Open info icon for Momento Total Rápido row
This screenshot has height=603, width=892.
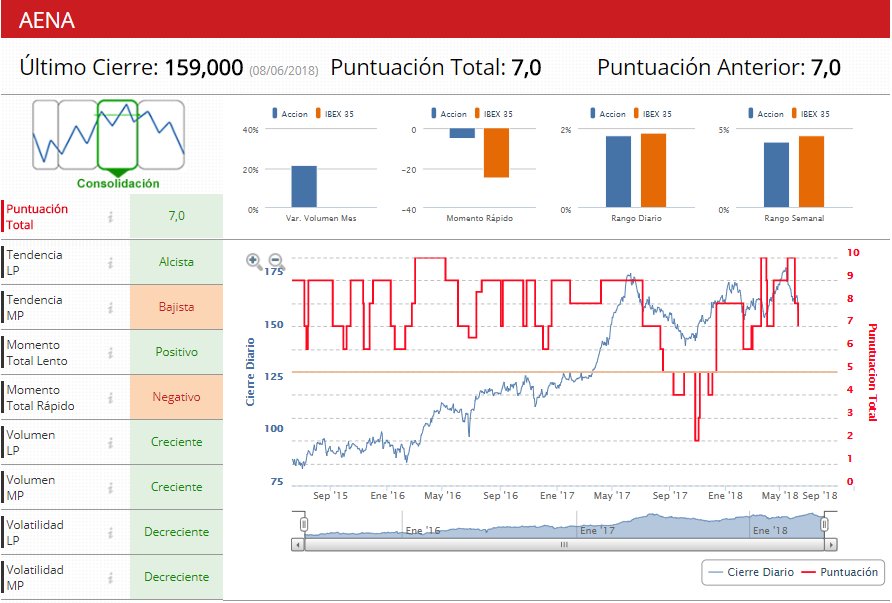110,398
